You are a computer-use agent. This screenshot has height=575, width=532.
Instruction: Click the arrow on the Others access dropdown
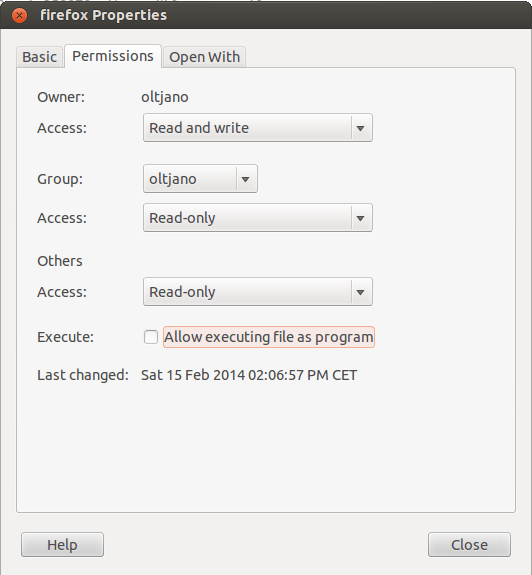361,292
